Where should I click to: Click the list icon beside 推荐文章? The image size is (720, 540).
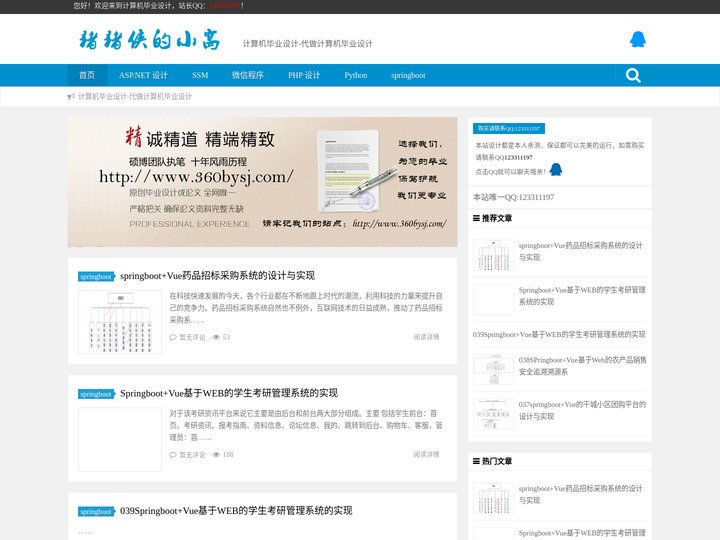click(x=476, y=218)
